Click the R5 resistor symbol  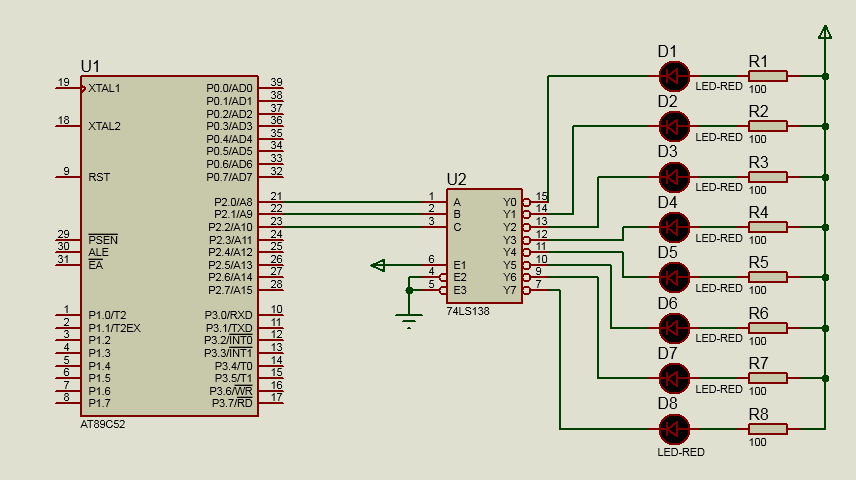[768, 277]
